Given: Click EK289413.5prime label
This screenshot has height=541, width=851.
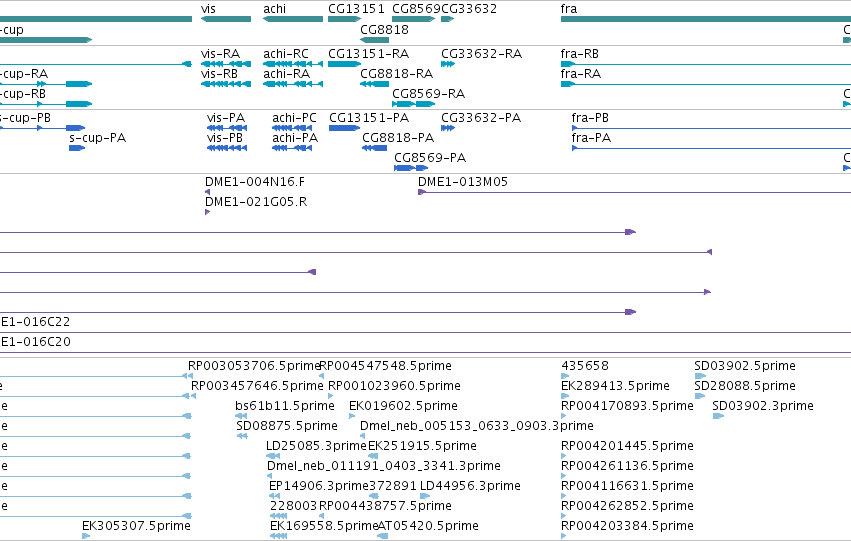Looking at the screenshot, I should [x=615, y=386].
